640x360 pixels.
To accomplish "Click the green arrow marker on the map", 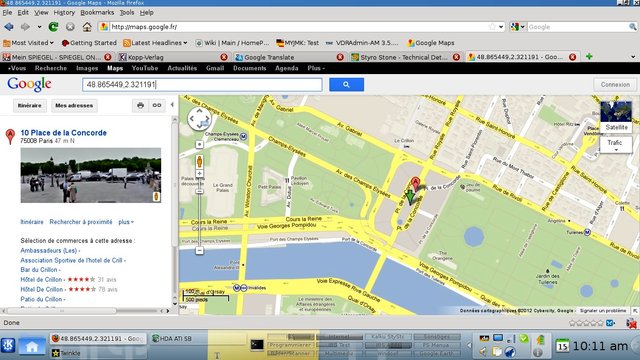I will point(410,197).
